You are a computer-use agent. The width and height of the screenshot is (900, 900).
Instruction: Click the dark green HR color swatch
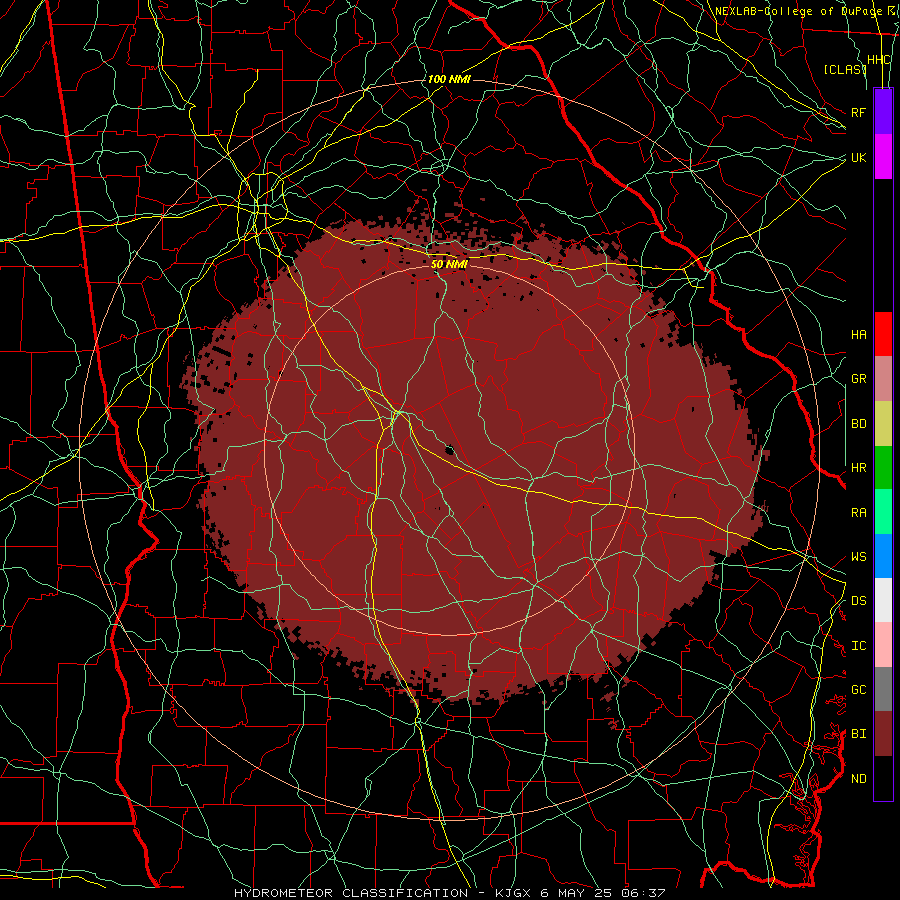(883, 468)
